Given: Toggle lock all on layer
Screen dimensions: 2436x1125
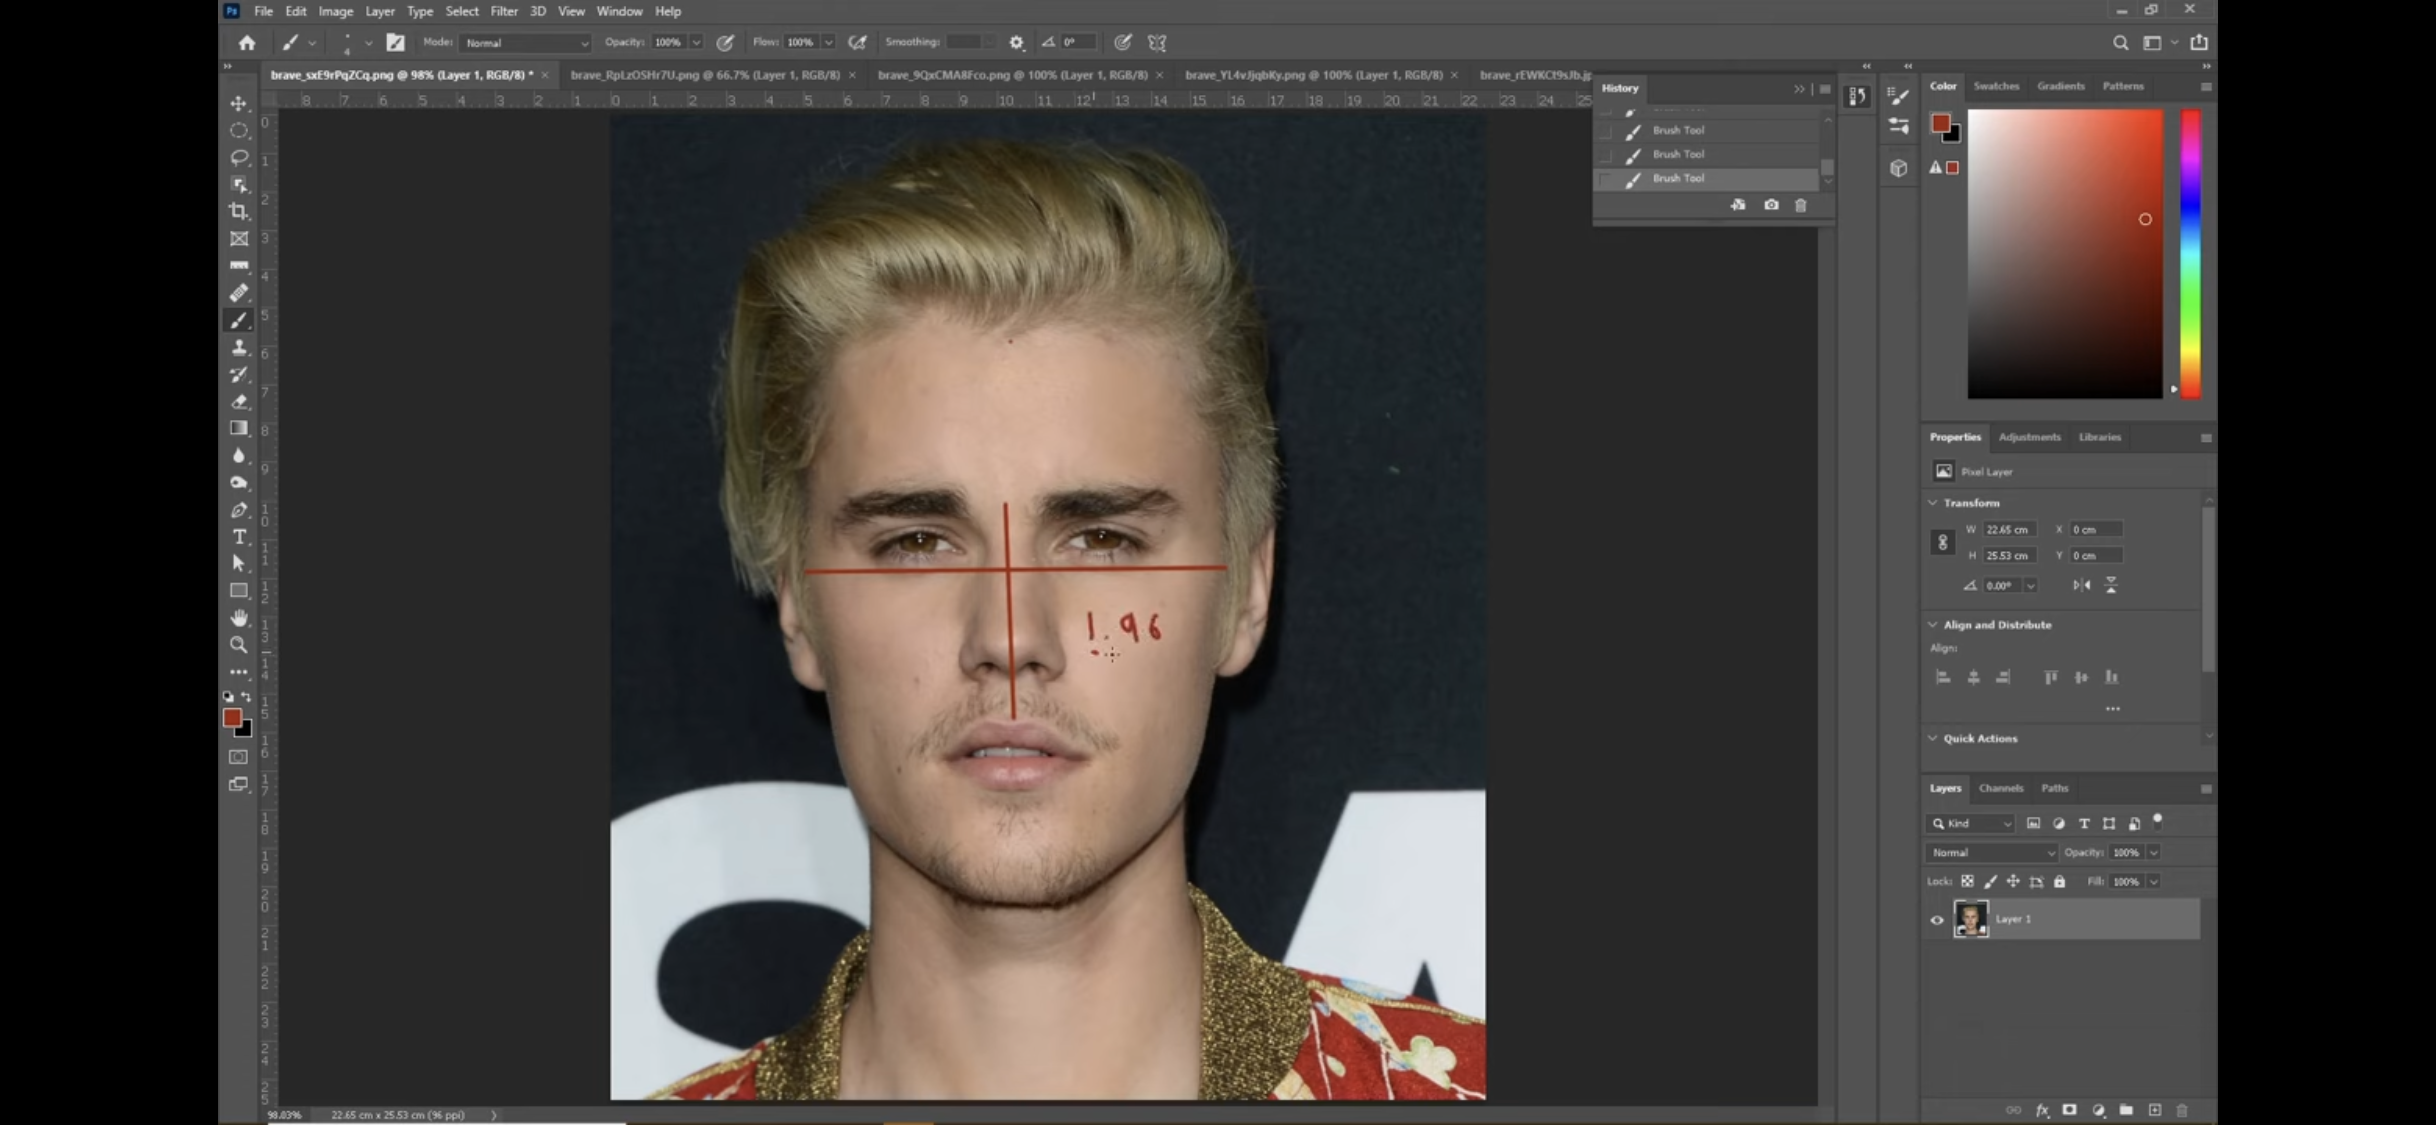Looking at the screenshot, I should [x=2060, y=881].
